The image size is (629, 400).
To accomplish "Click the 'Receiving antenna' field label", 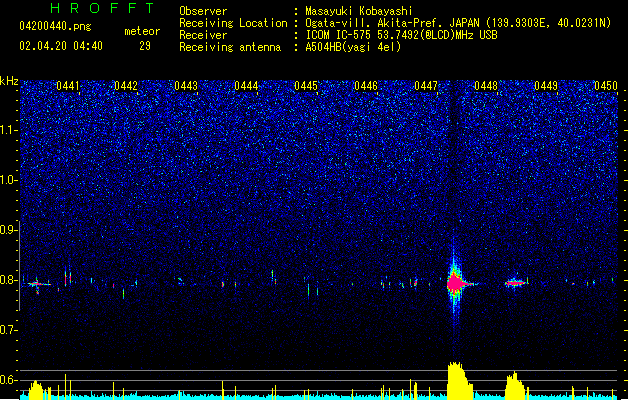I will click(x=230, y=47).
